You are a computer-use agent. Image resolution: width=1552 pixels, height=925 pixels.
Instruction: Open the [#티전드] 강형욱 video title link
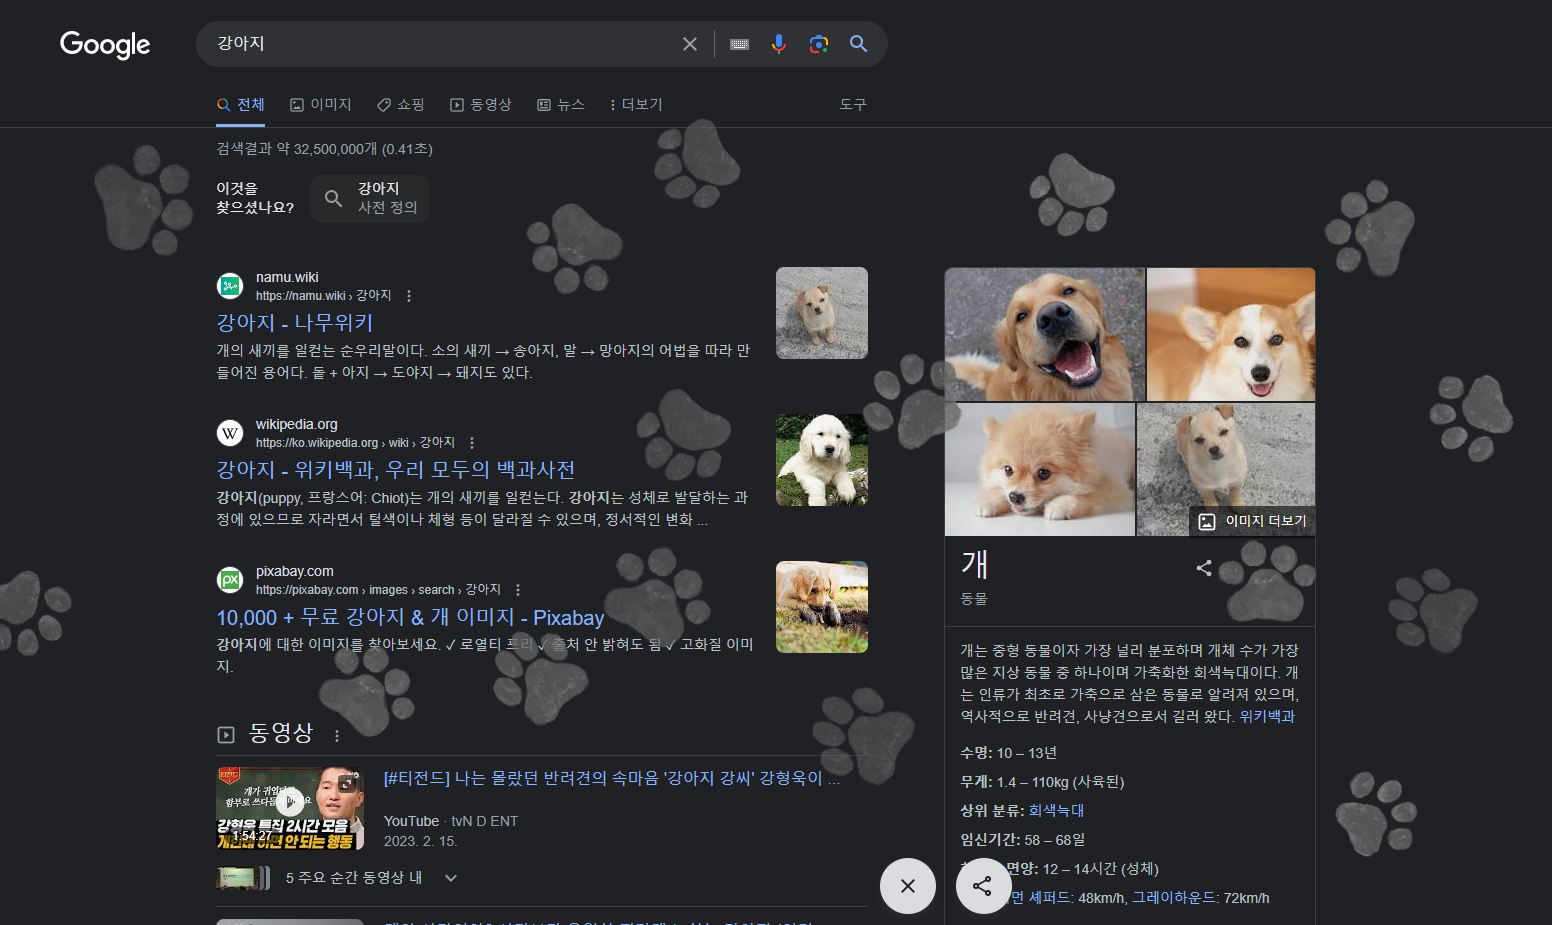(x=612, y=778)
